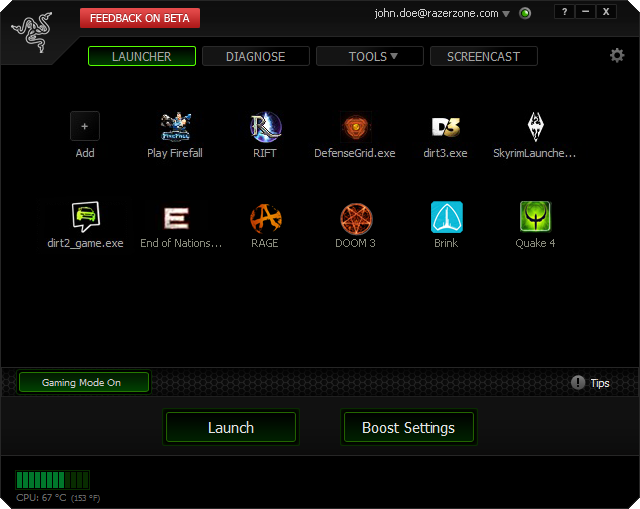Open Boost Settings
Viewport: 640px width, 509px height.
coord(409,427)
